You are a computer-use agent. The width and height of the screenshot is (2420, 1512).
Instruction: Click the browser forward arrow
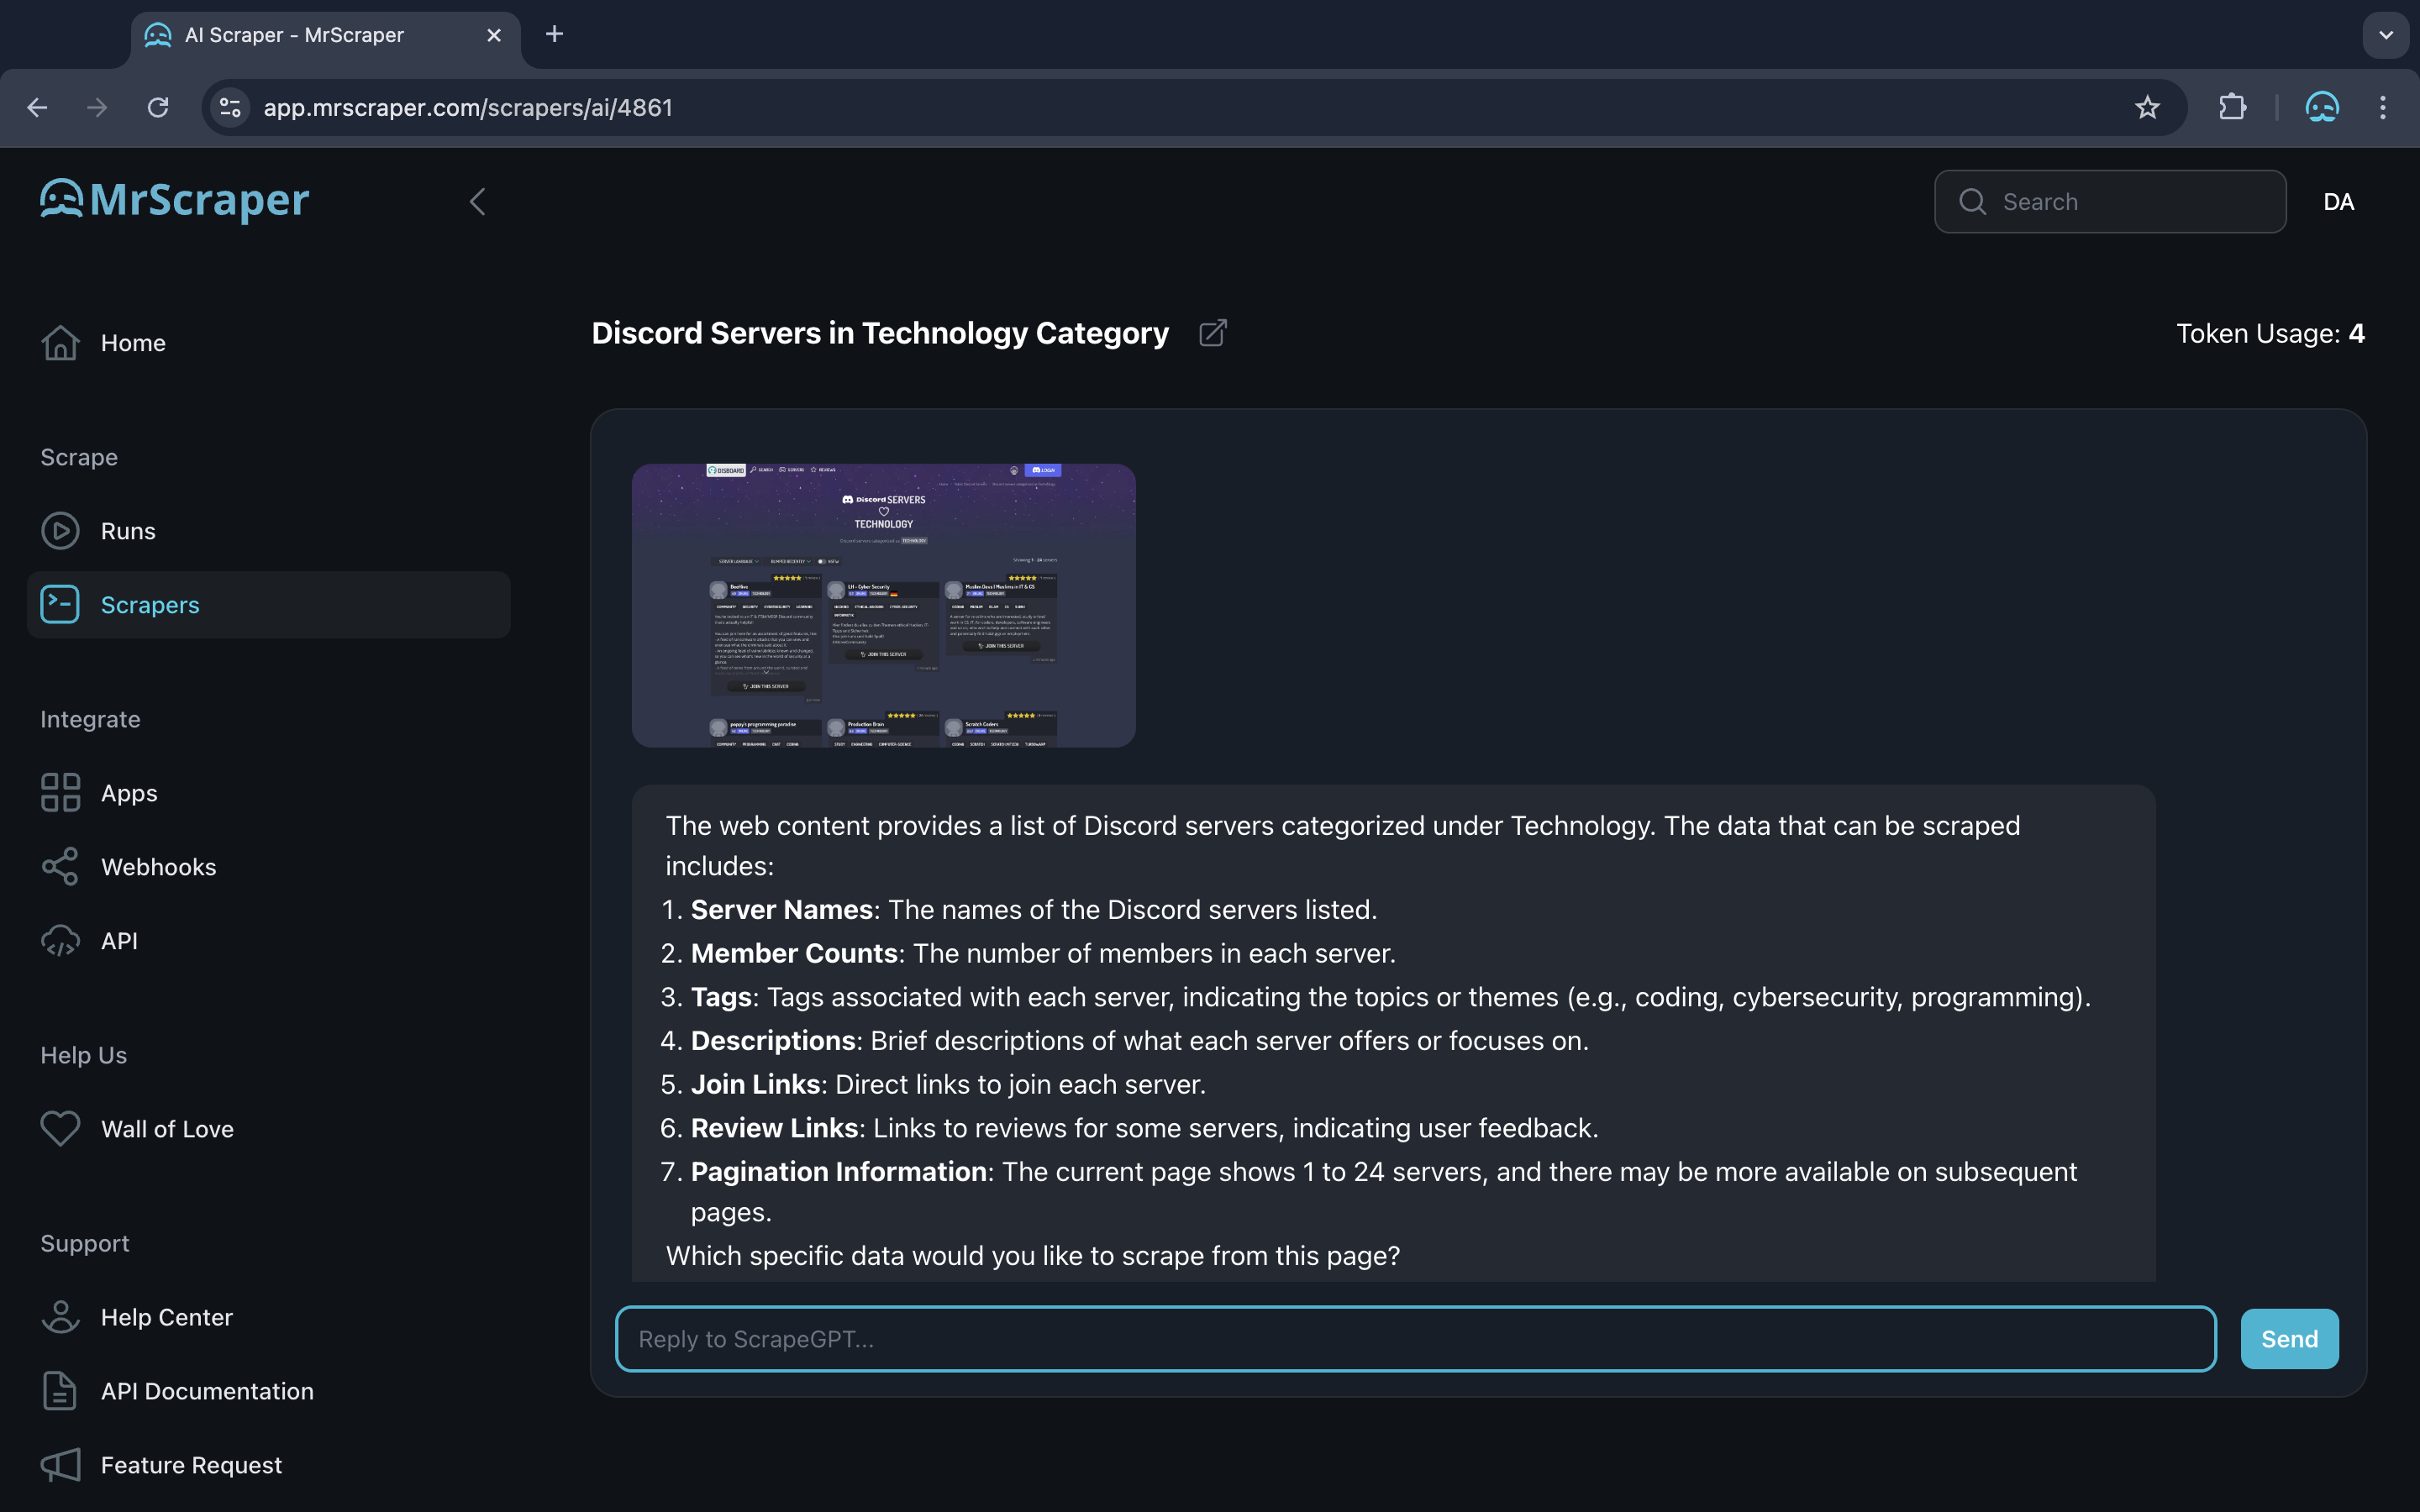click(x=97, y=107)
